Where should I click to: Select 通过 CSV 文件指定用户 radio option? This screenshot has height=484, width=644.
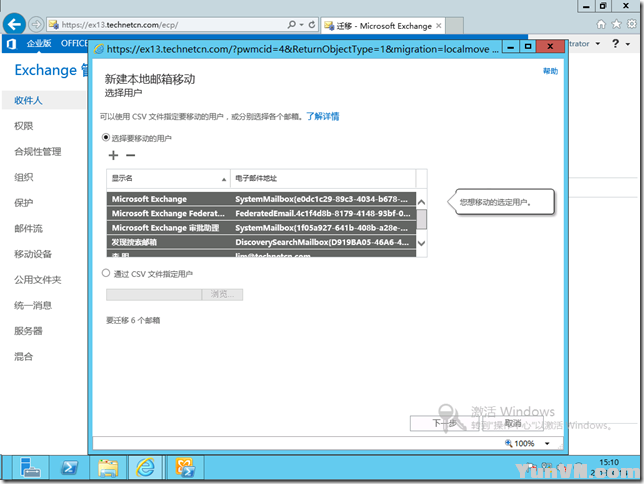[x=106, y=273]
